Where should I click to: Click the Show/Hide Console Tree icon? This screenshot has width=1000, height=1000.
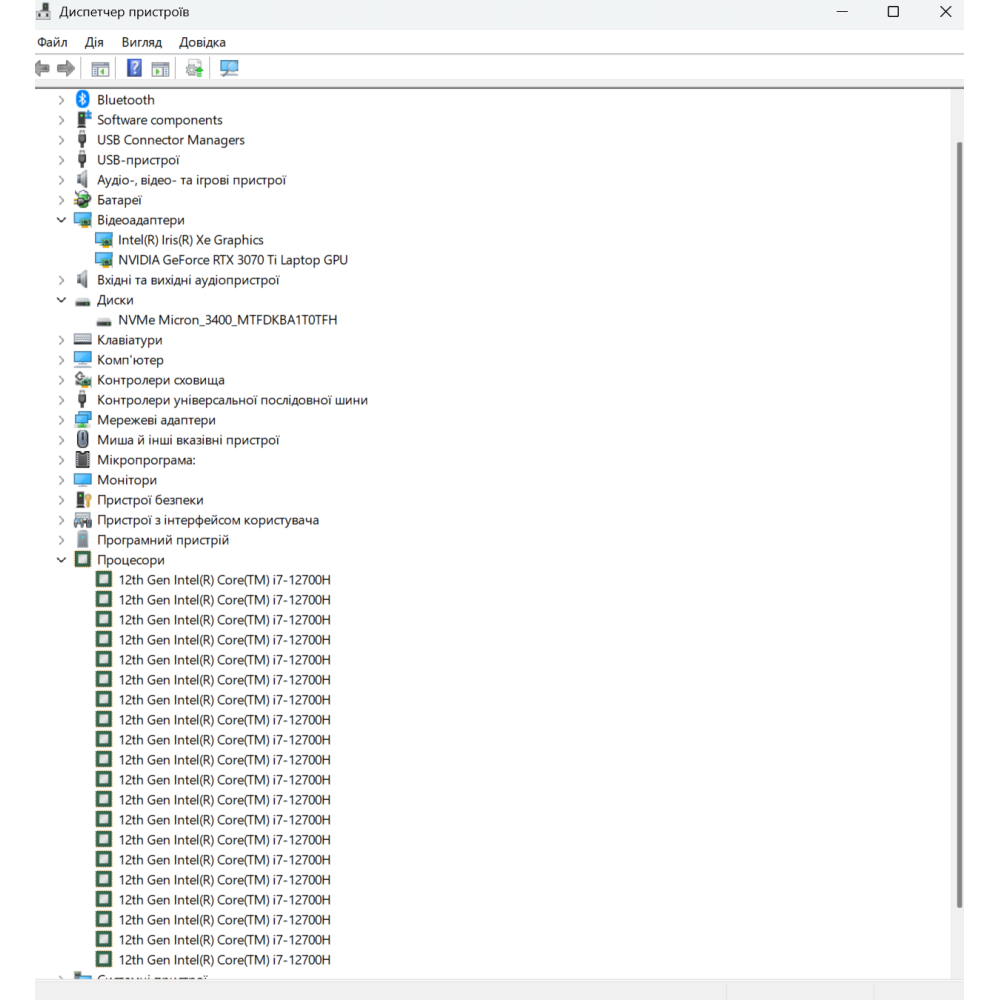click(x=100, y=68)
